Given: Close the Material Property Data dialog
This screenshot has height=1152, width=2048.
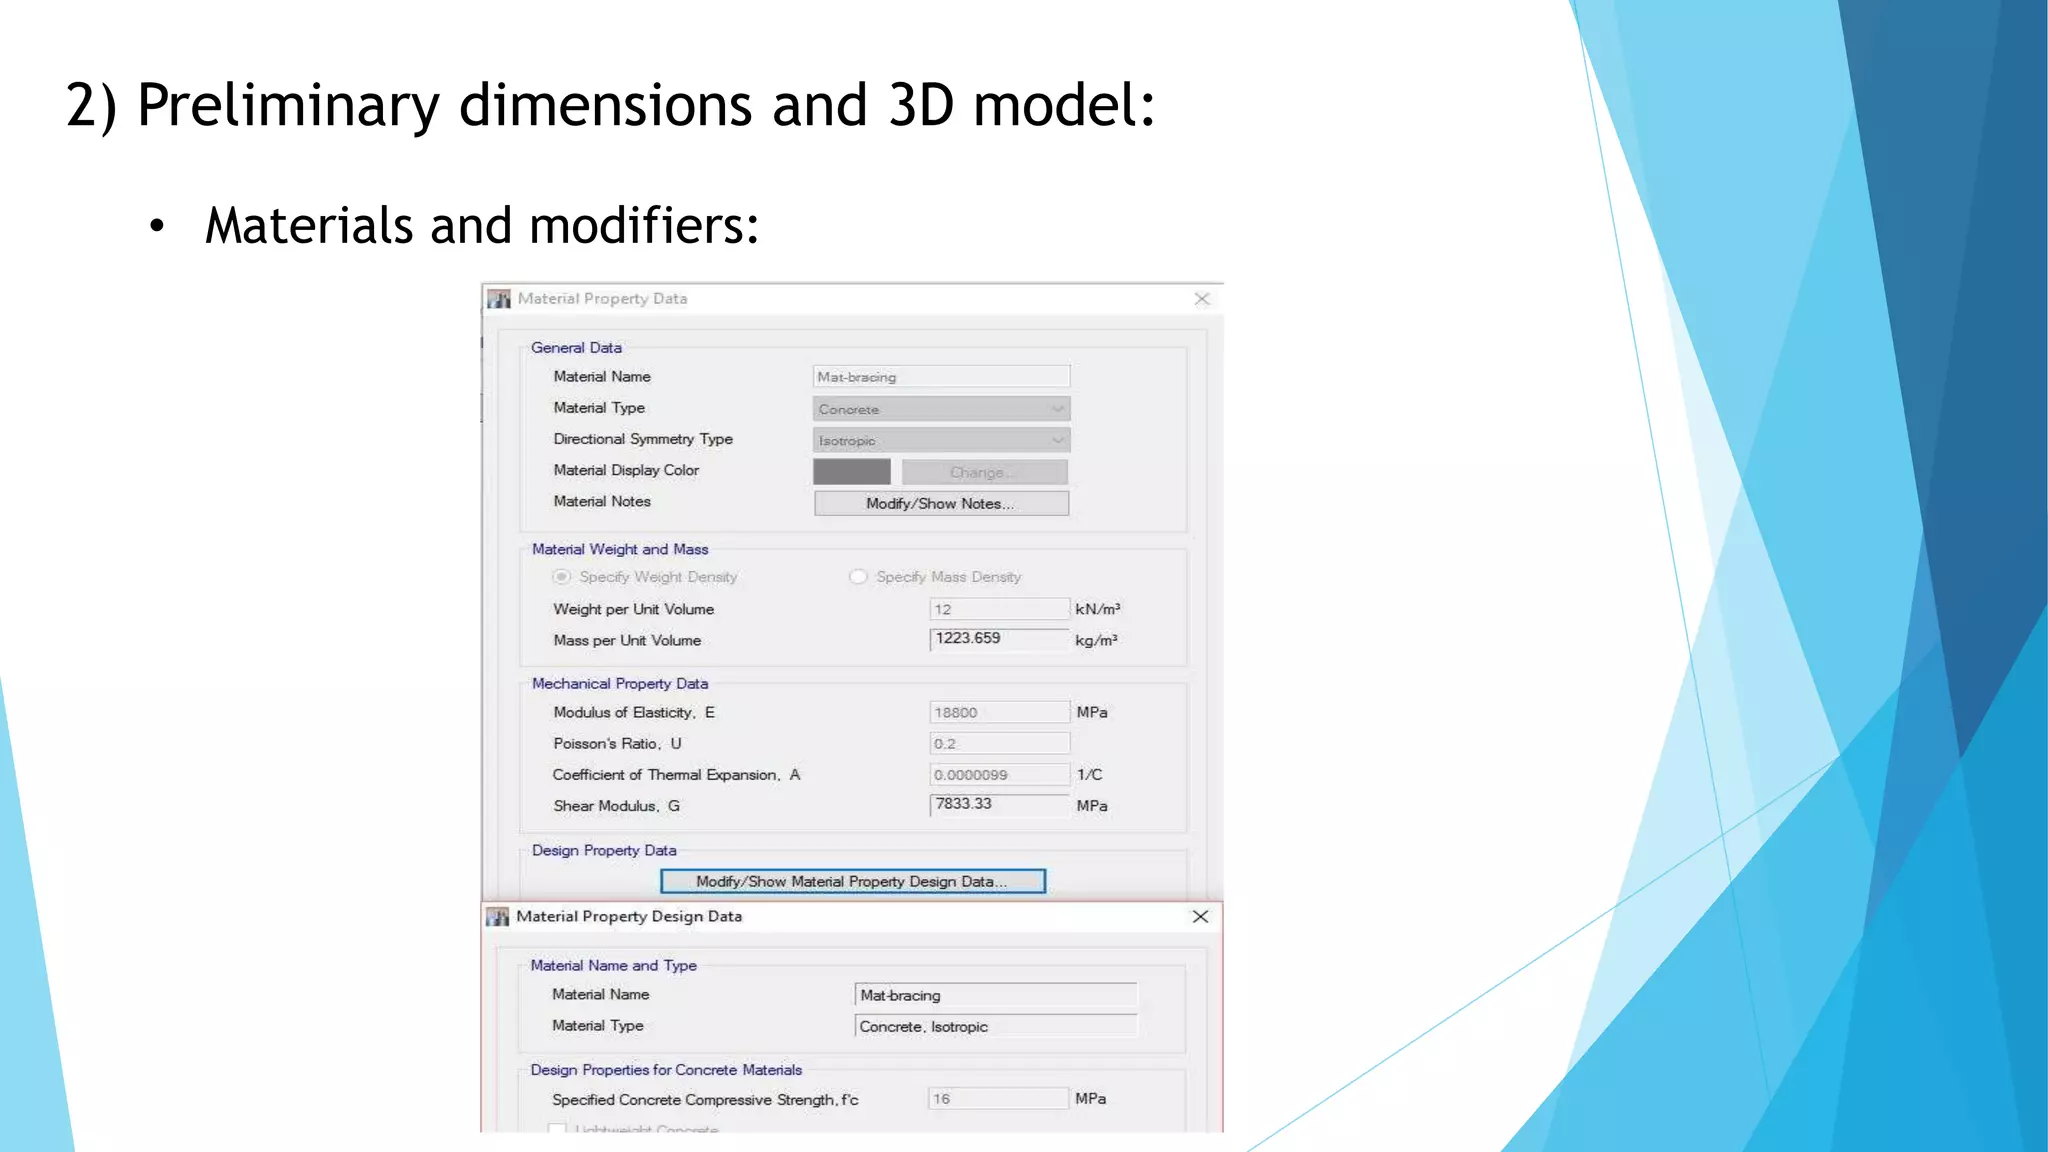Looking at the screenshot, I should pyautogui.click(x=1202, y=299).
